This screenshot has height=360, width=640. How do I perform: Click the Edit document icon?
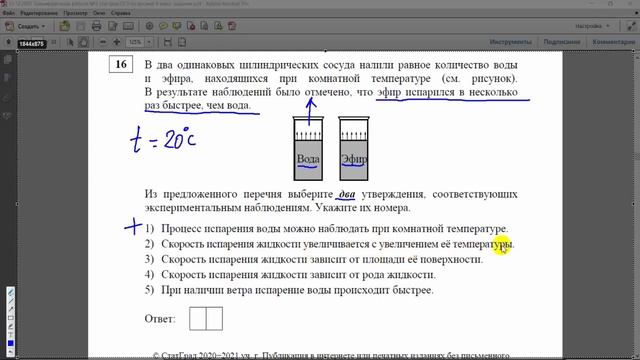pos(112,27)
